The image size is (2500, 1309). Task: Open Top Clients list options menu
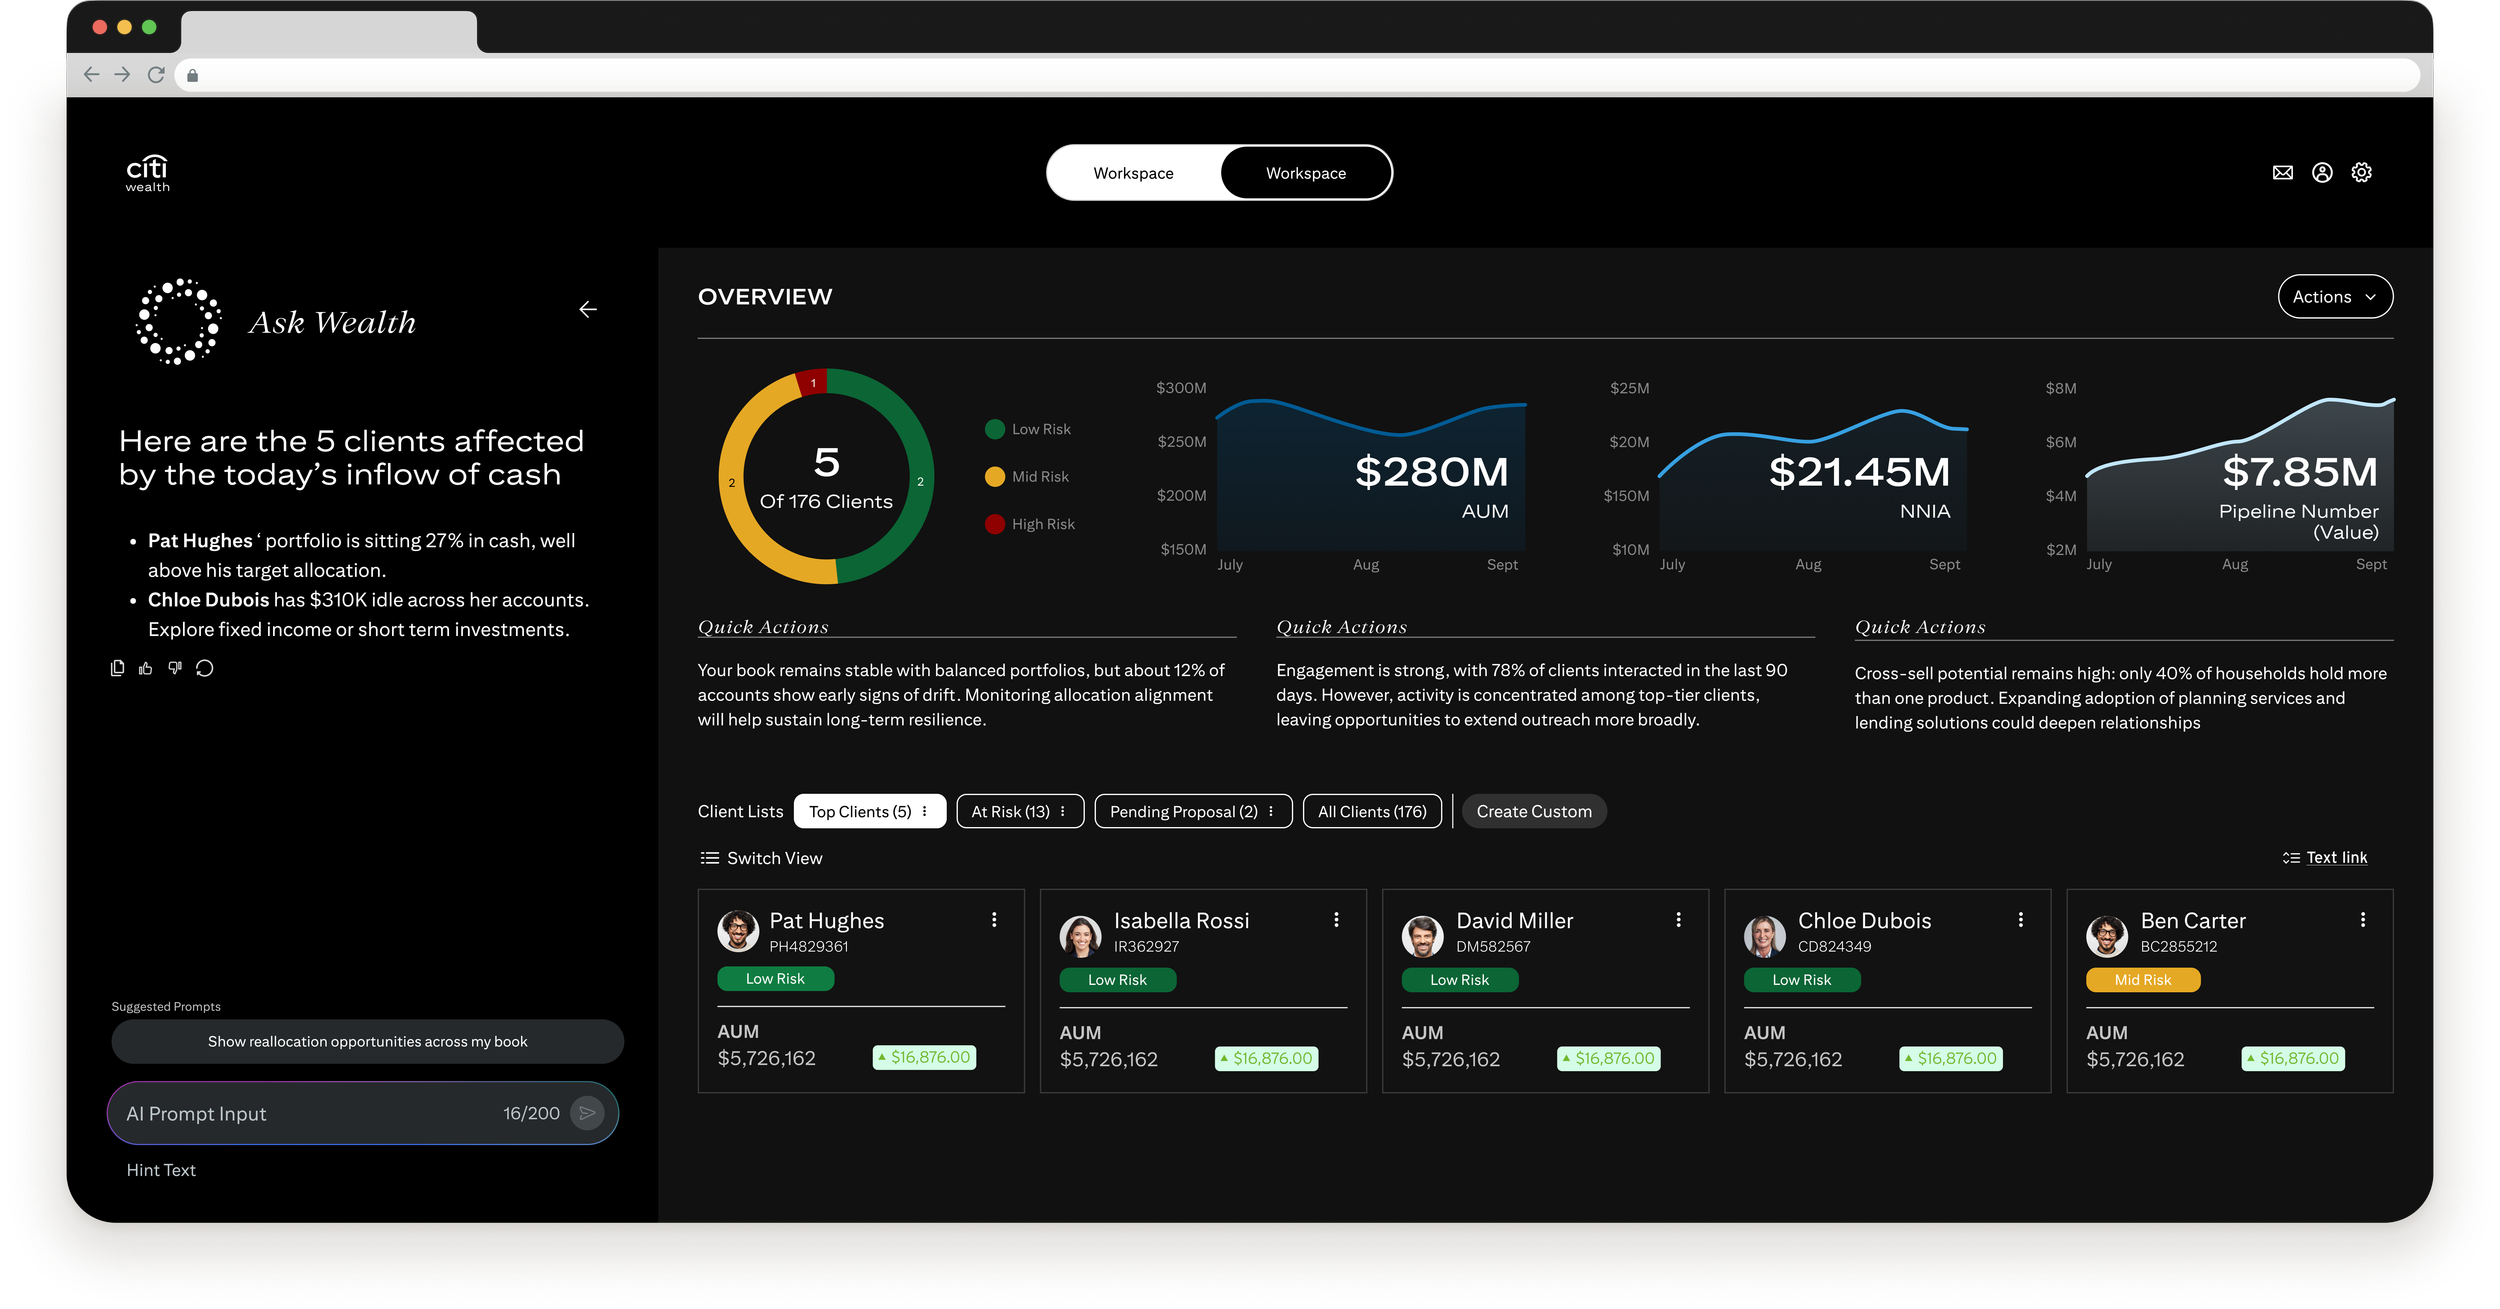coord(925,811)
